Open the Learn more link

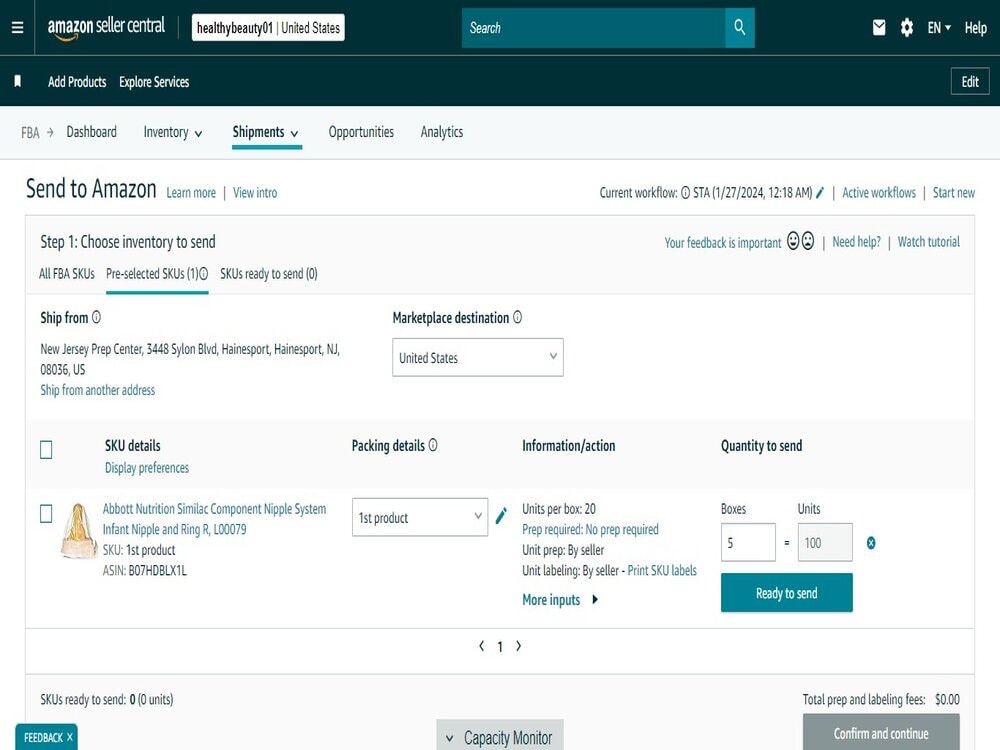(x=191, y=193)
